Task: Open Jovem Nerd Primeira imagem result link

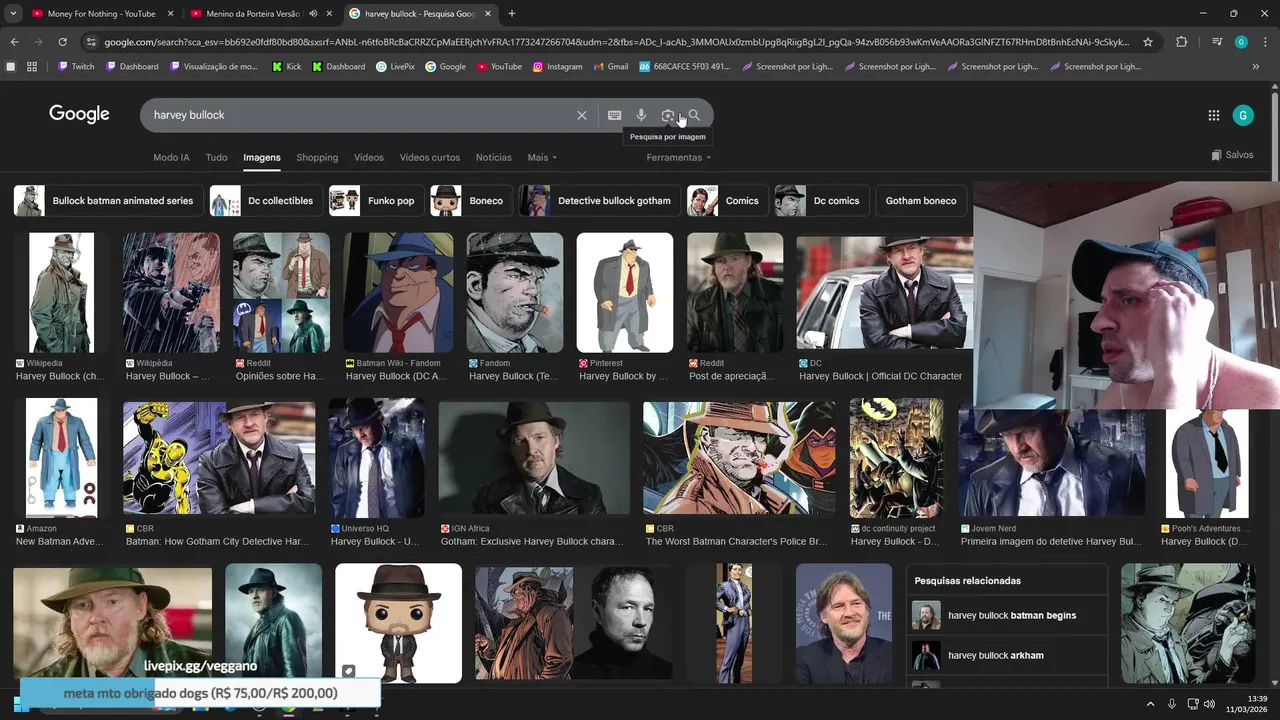Action: (1051, 541)
